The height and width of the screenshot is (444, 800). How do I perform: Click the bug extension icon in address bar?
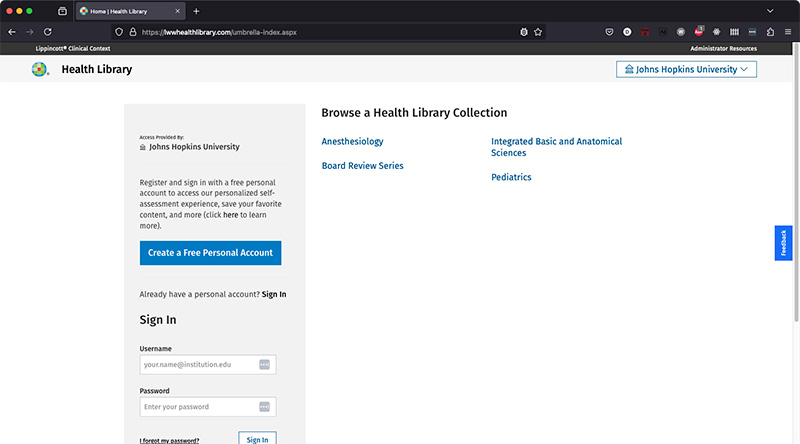(x=523, y=32)
